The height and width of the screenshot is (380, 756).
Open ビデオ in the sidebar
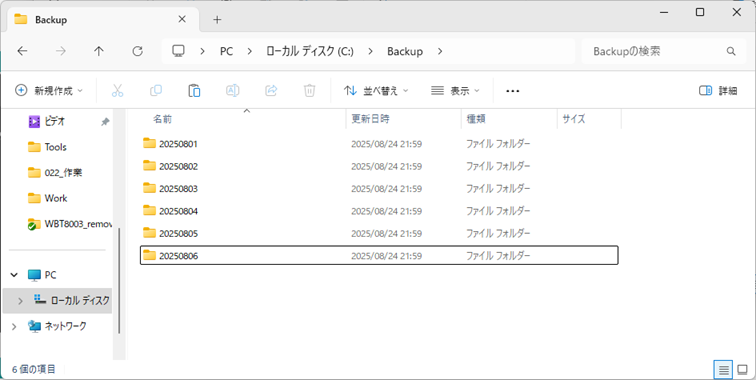pos(55,122)
